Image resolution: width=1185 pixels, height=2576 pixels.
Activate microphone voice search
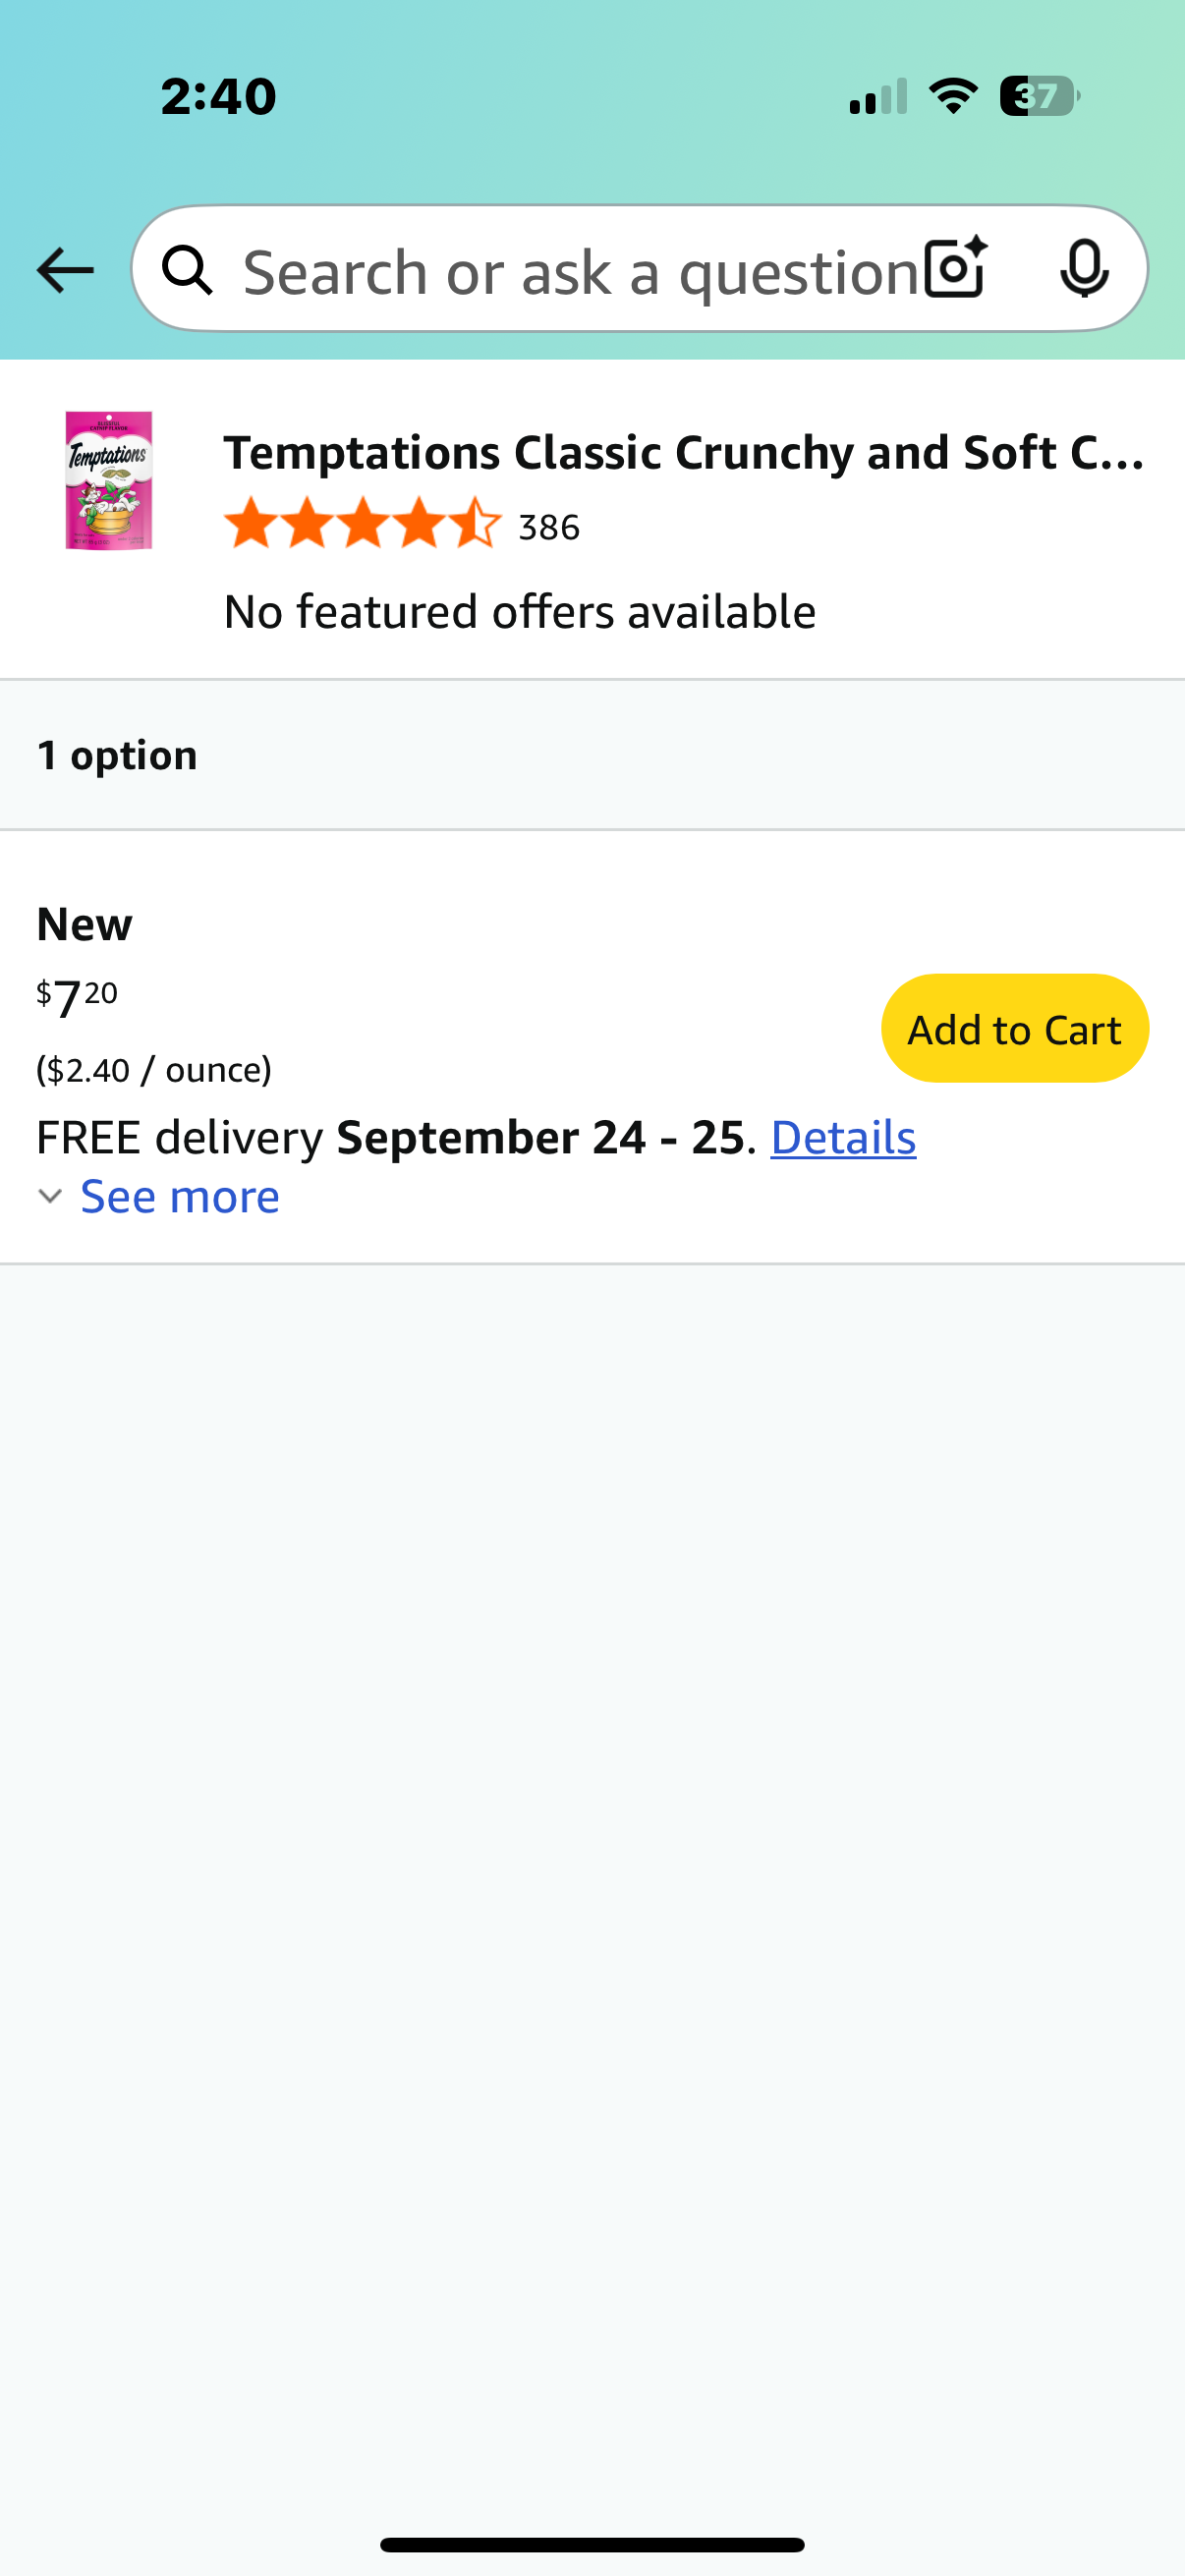pos(1084,268)
